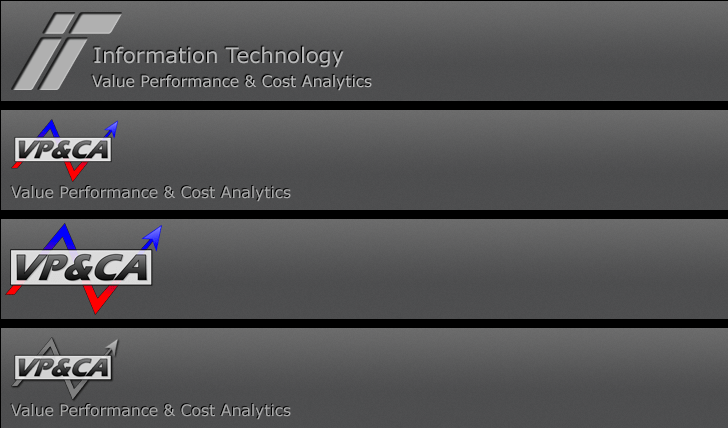The height and width of the screenshot is (428, 728).
Task: Click the large VP&CA logo lettering
Action: tap(80, 268)
